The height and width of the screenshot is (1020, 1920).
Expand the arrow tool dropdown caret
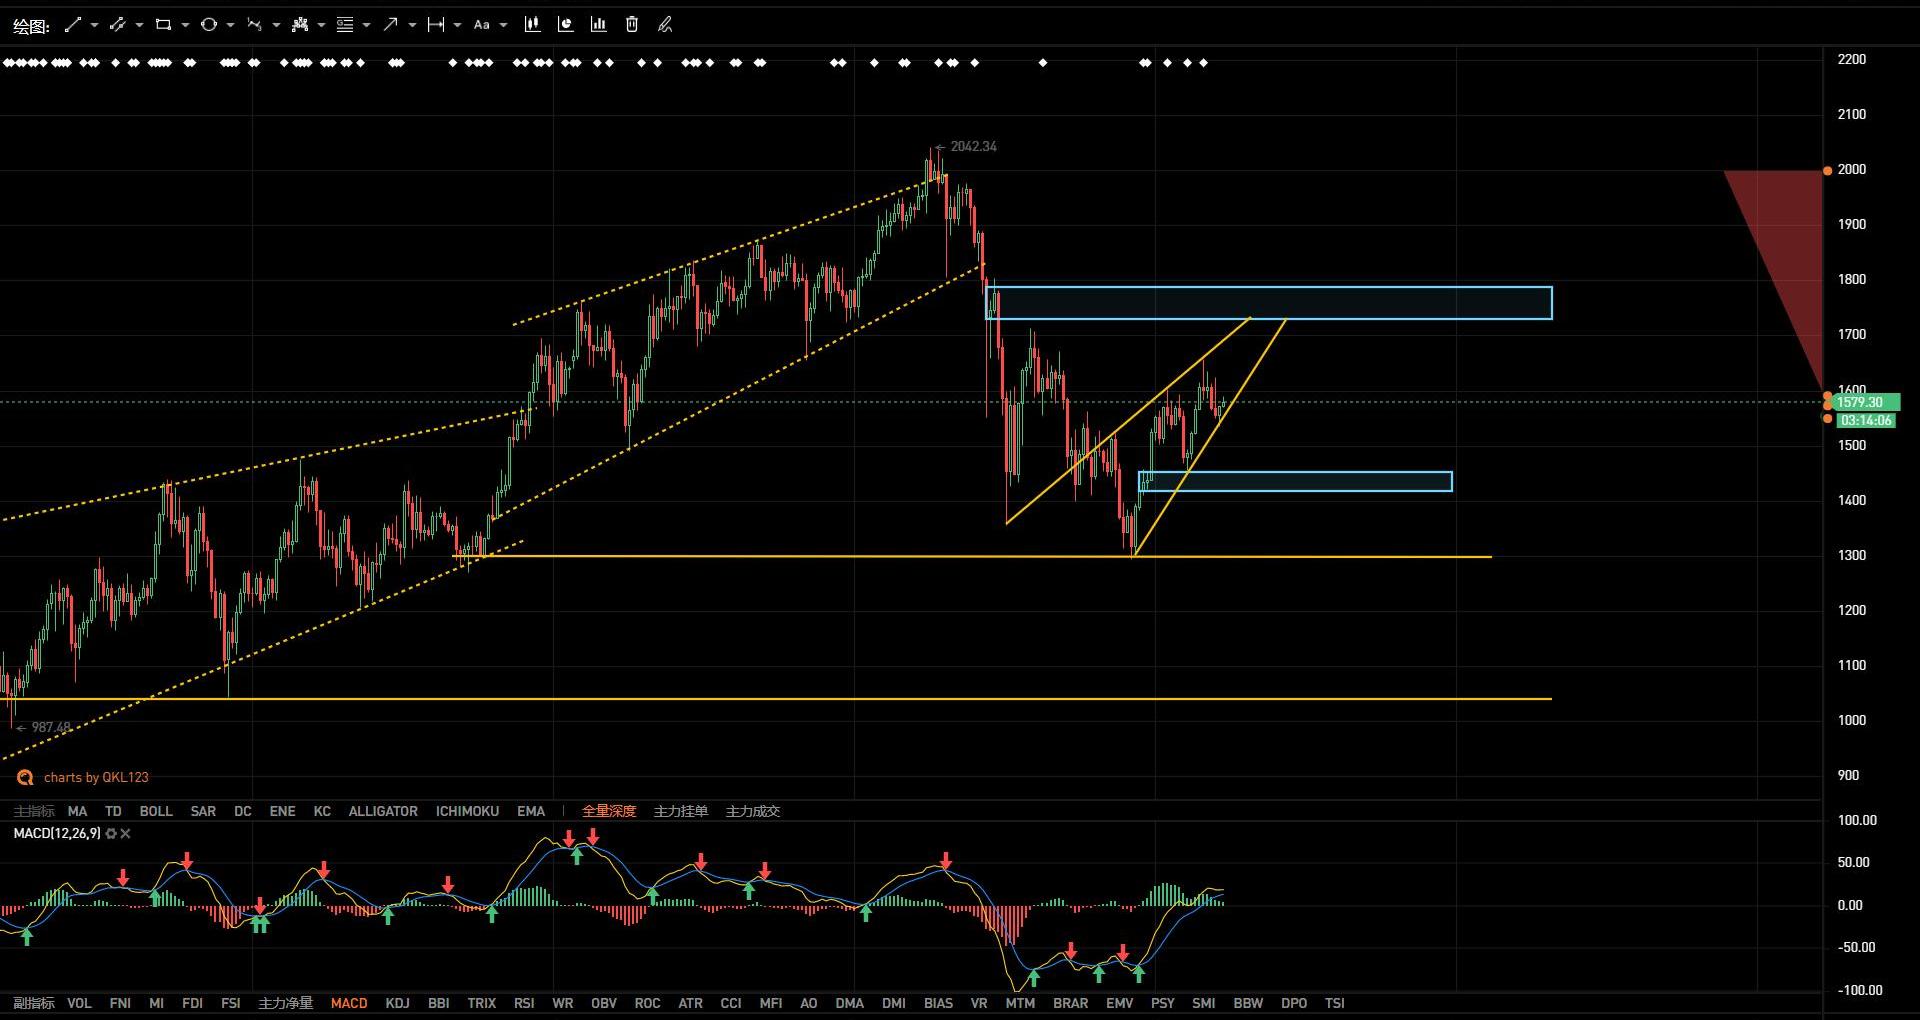click(x=412, y=25)
